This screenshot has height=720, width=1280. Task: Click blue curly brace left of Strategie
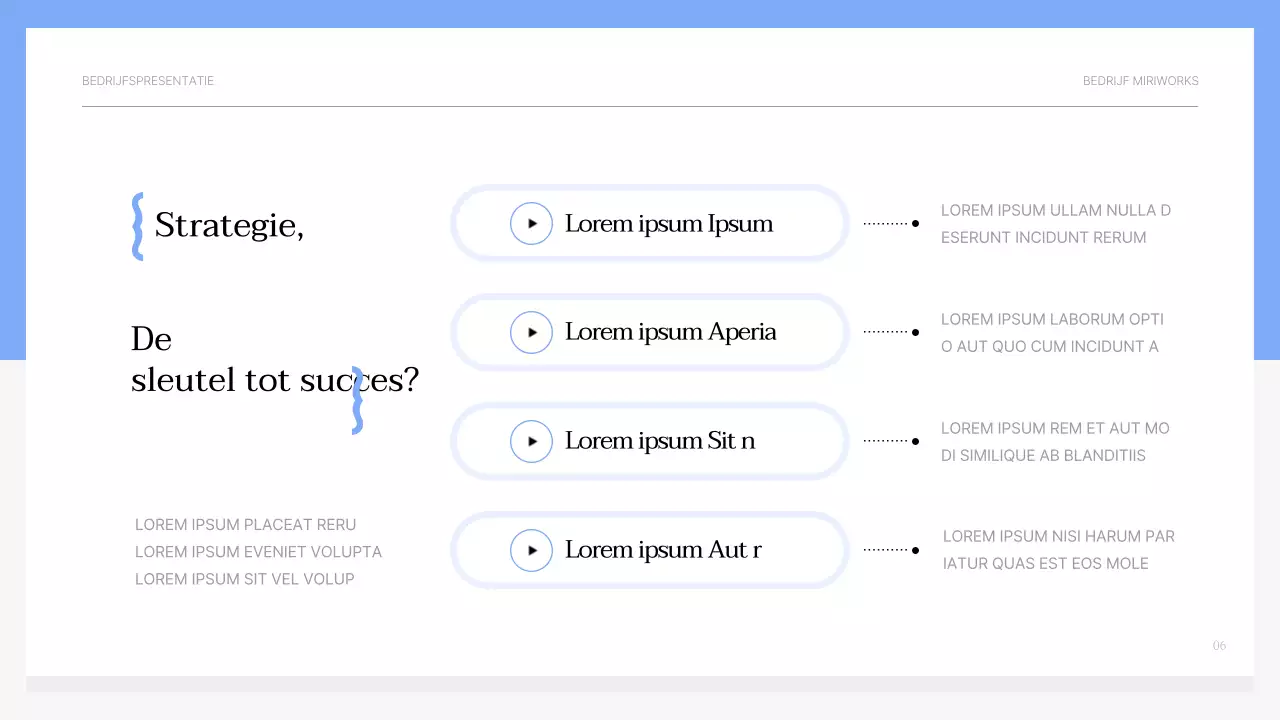[x=138, y=227]
